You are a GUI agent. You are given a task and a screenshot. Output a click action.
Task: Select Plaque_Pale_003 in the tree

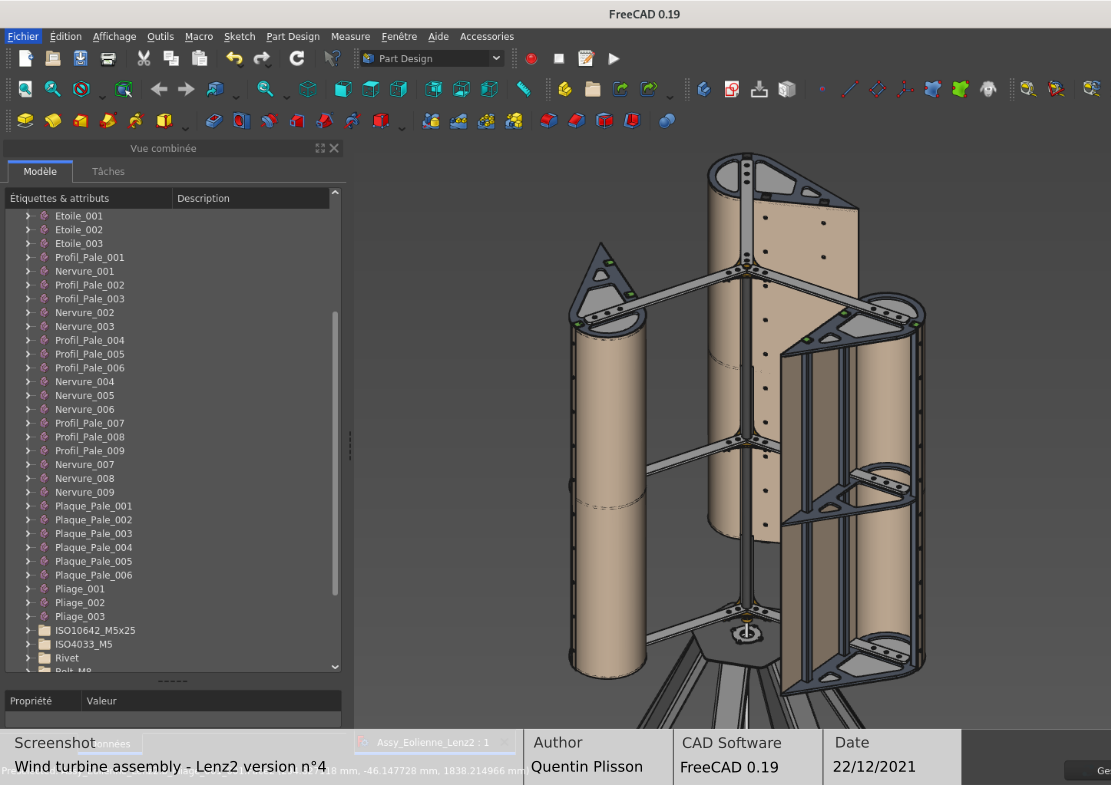coord(93,534)
